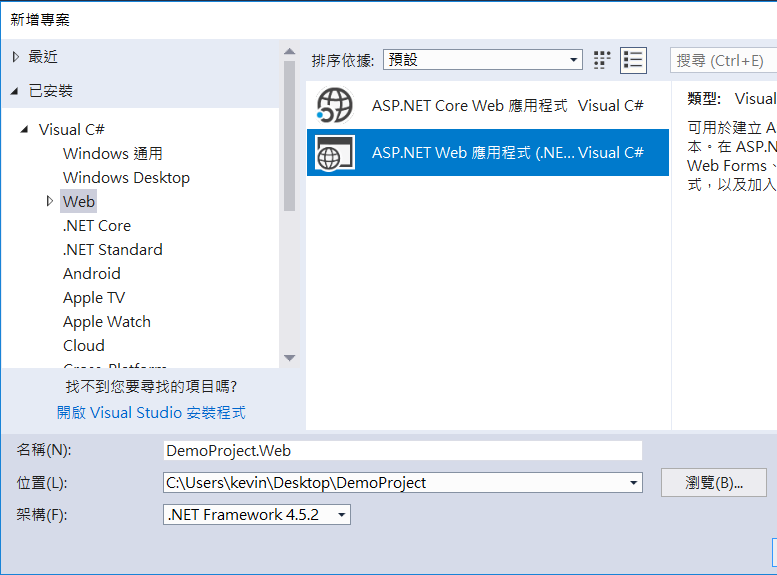Viewport: 777px width, 575px height.
Task: Open the 架構 .NET Framework version dropdown
Action: point(257,514)
